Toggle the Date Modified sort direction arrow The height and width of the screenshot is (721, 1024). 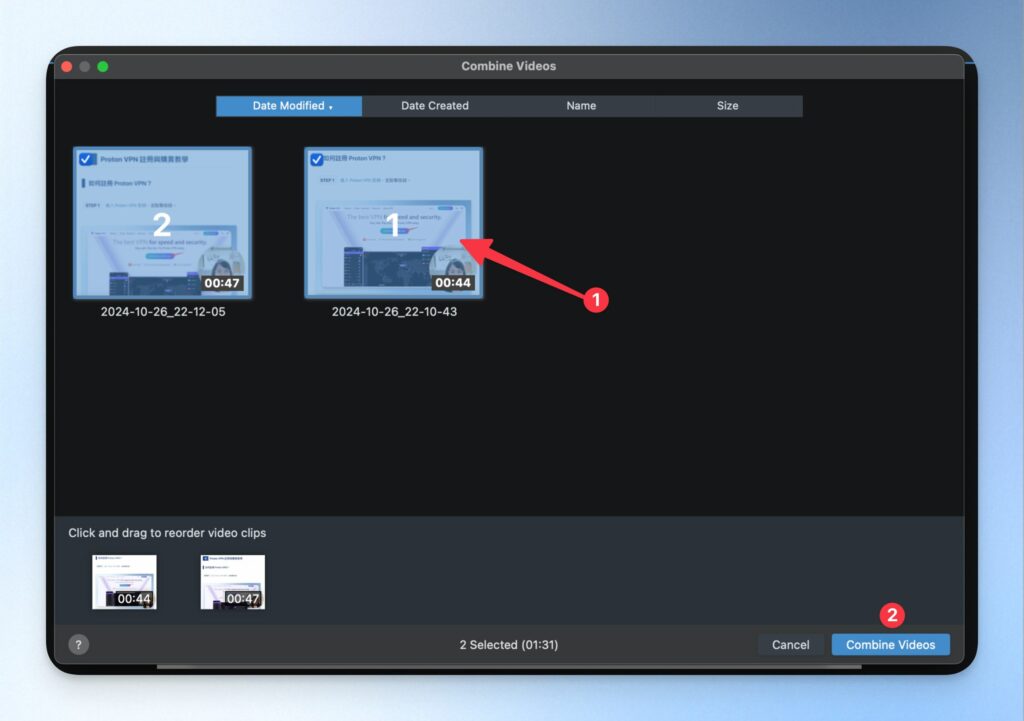click(x=331, y=107)
